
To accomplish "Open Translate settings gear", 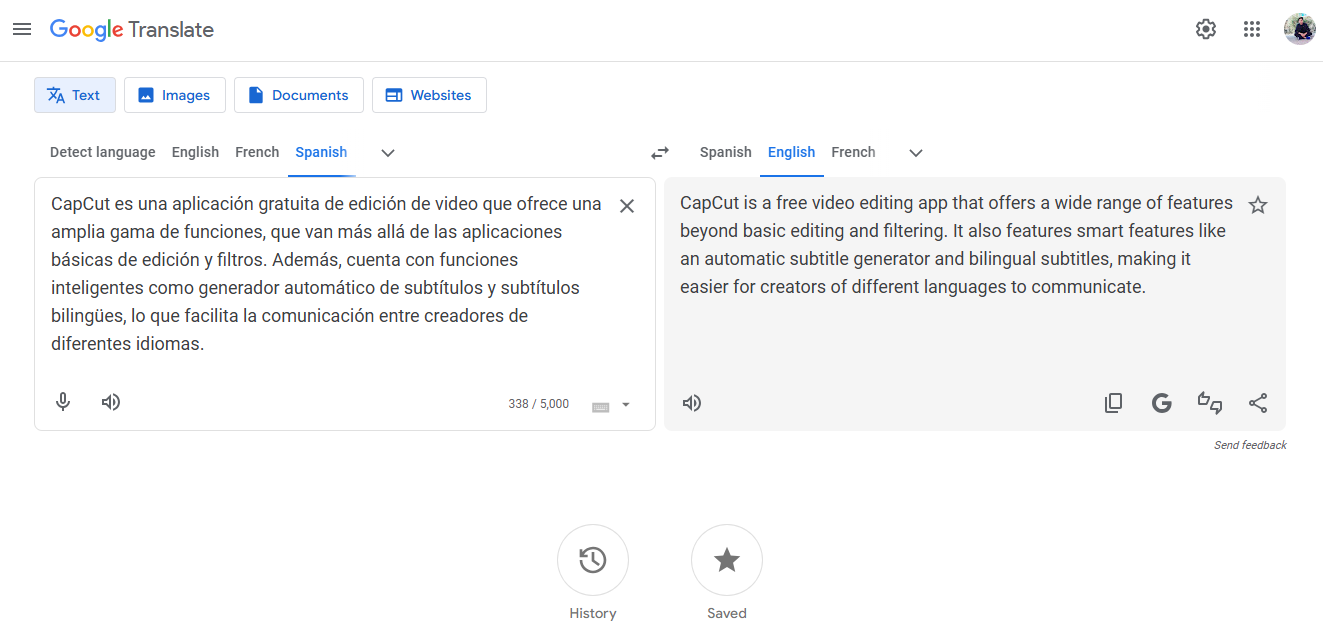I will point(1205,29).
